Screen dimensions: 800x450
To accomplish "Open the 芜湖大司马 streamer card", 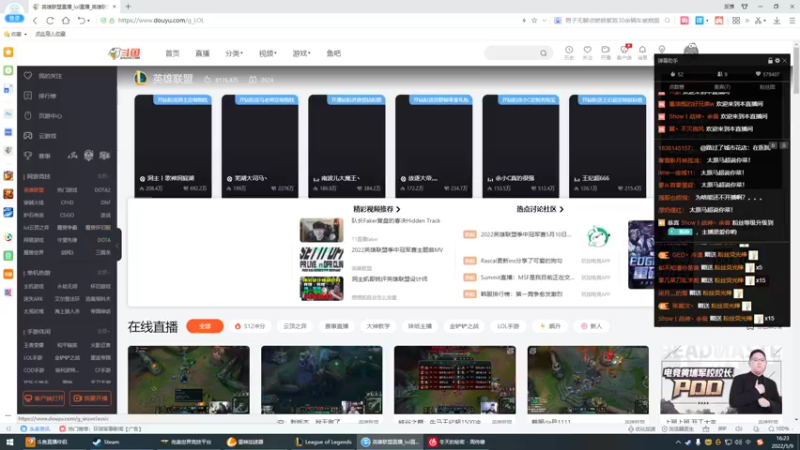I will tap(260, 146).
